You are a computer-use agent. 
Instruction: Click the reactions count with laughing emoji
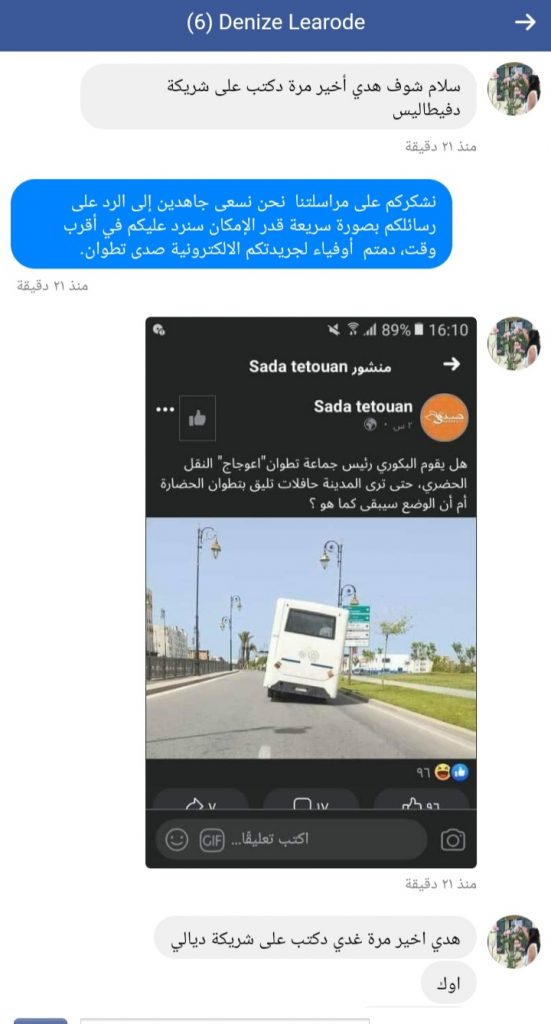tap(442, 773)
